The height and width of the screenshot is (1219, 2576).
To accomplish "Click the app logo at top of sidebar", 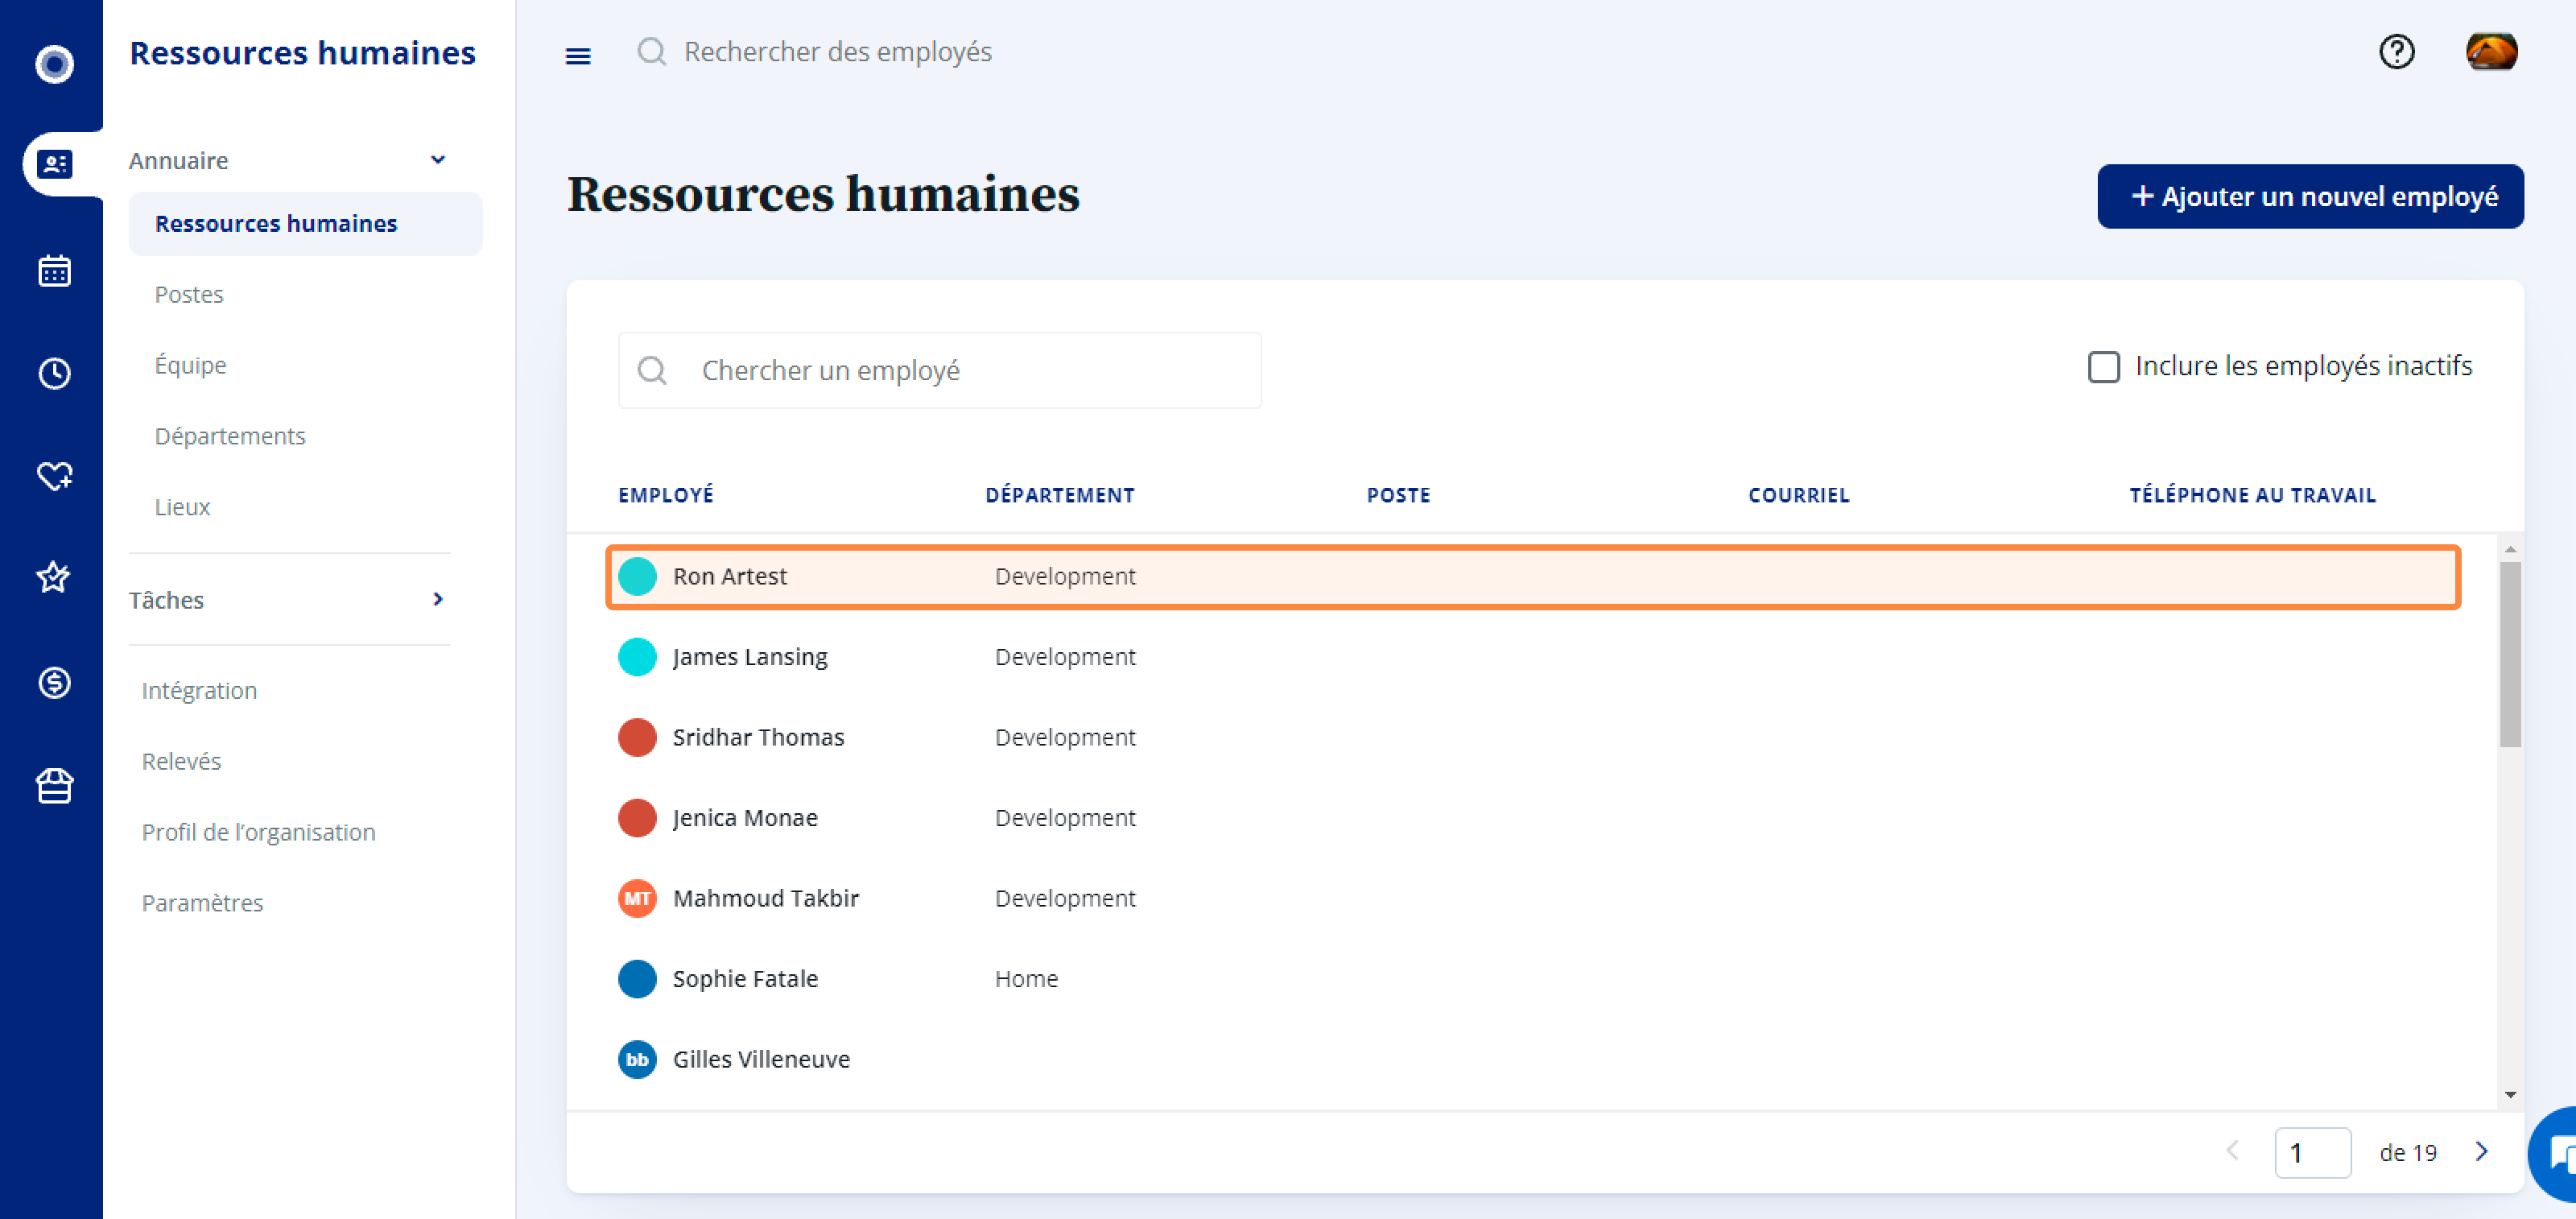I will [x=54, y=64].
